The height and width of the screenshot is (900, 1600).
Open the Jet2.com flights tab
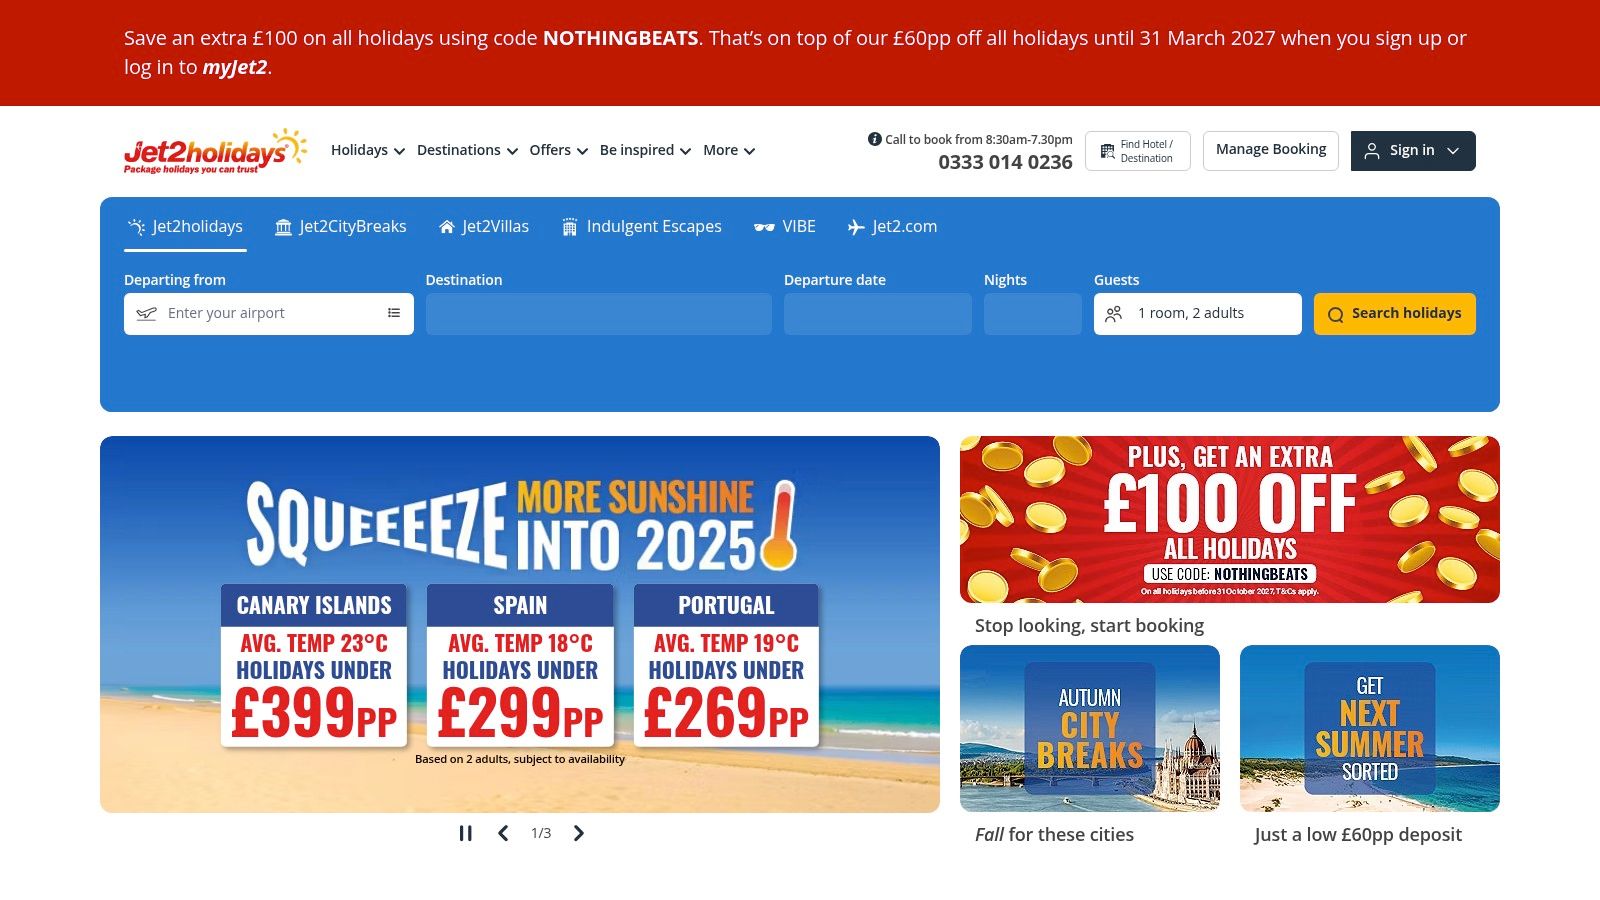click(892, 227)
